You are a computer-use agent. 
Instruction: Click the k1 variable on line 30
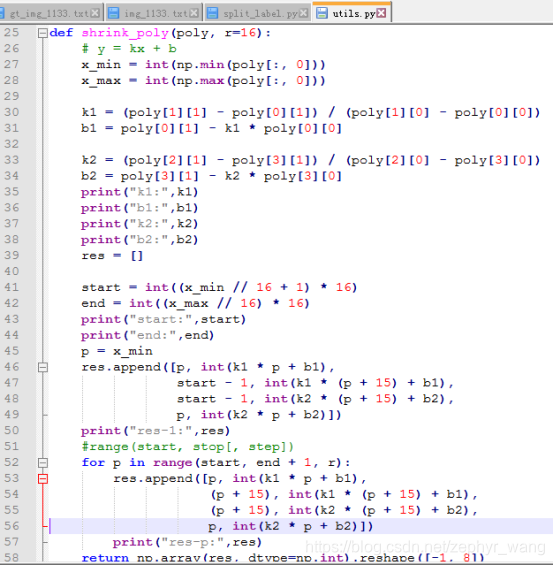pos(89,112)
